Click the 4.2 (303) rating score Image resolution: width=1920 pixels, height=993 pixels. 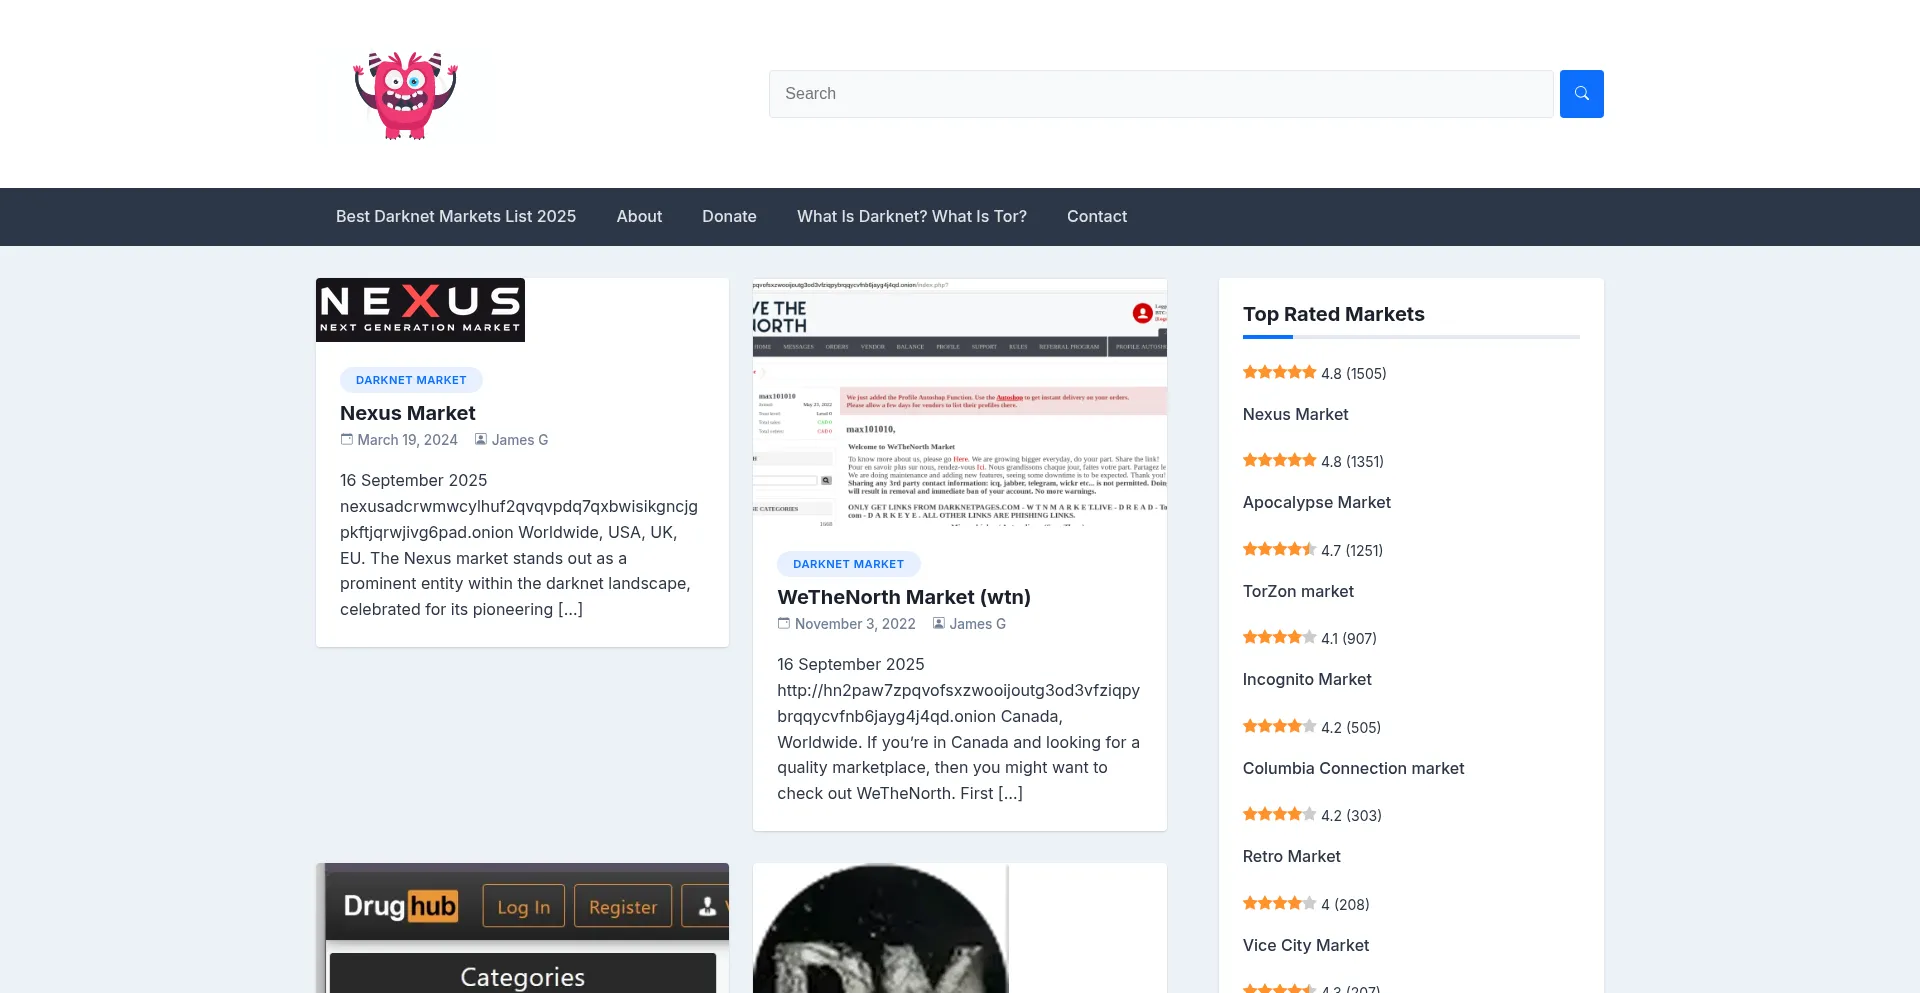(x=1351, y=816)
